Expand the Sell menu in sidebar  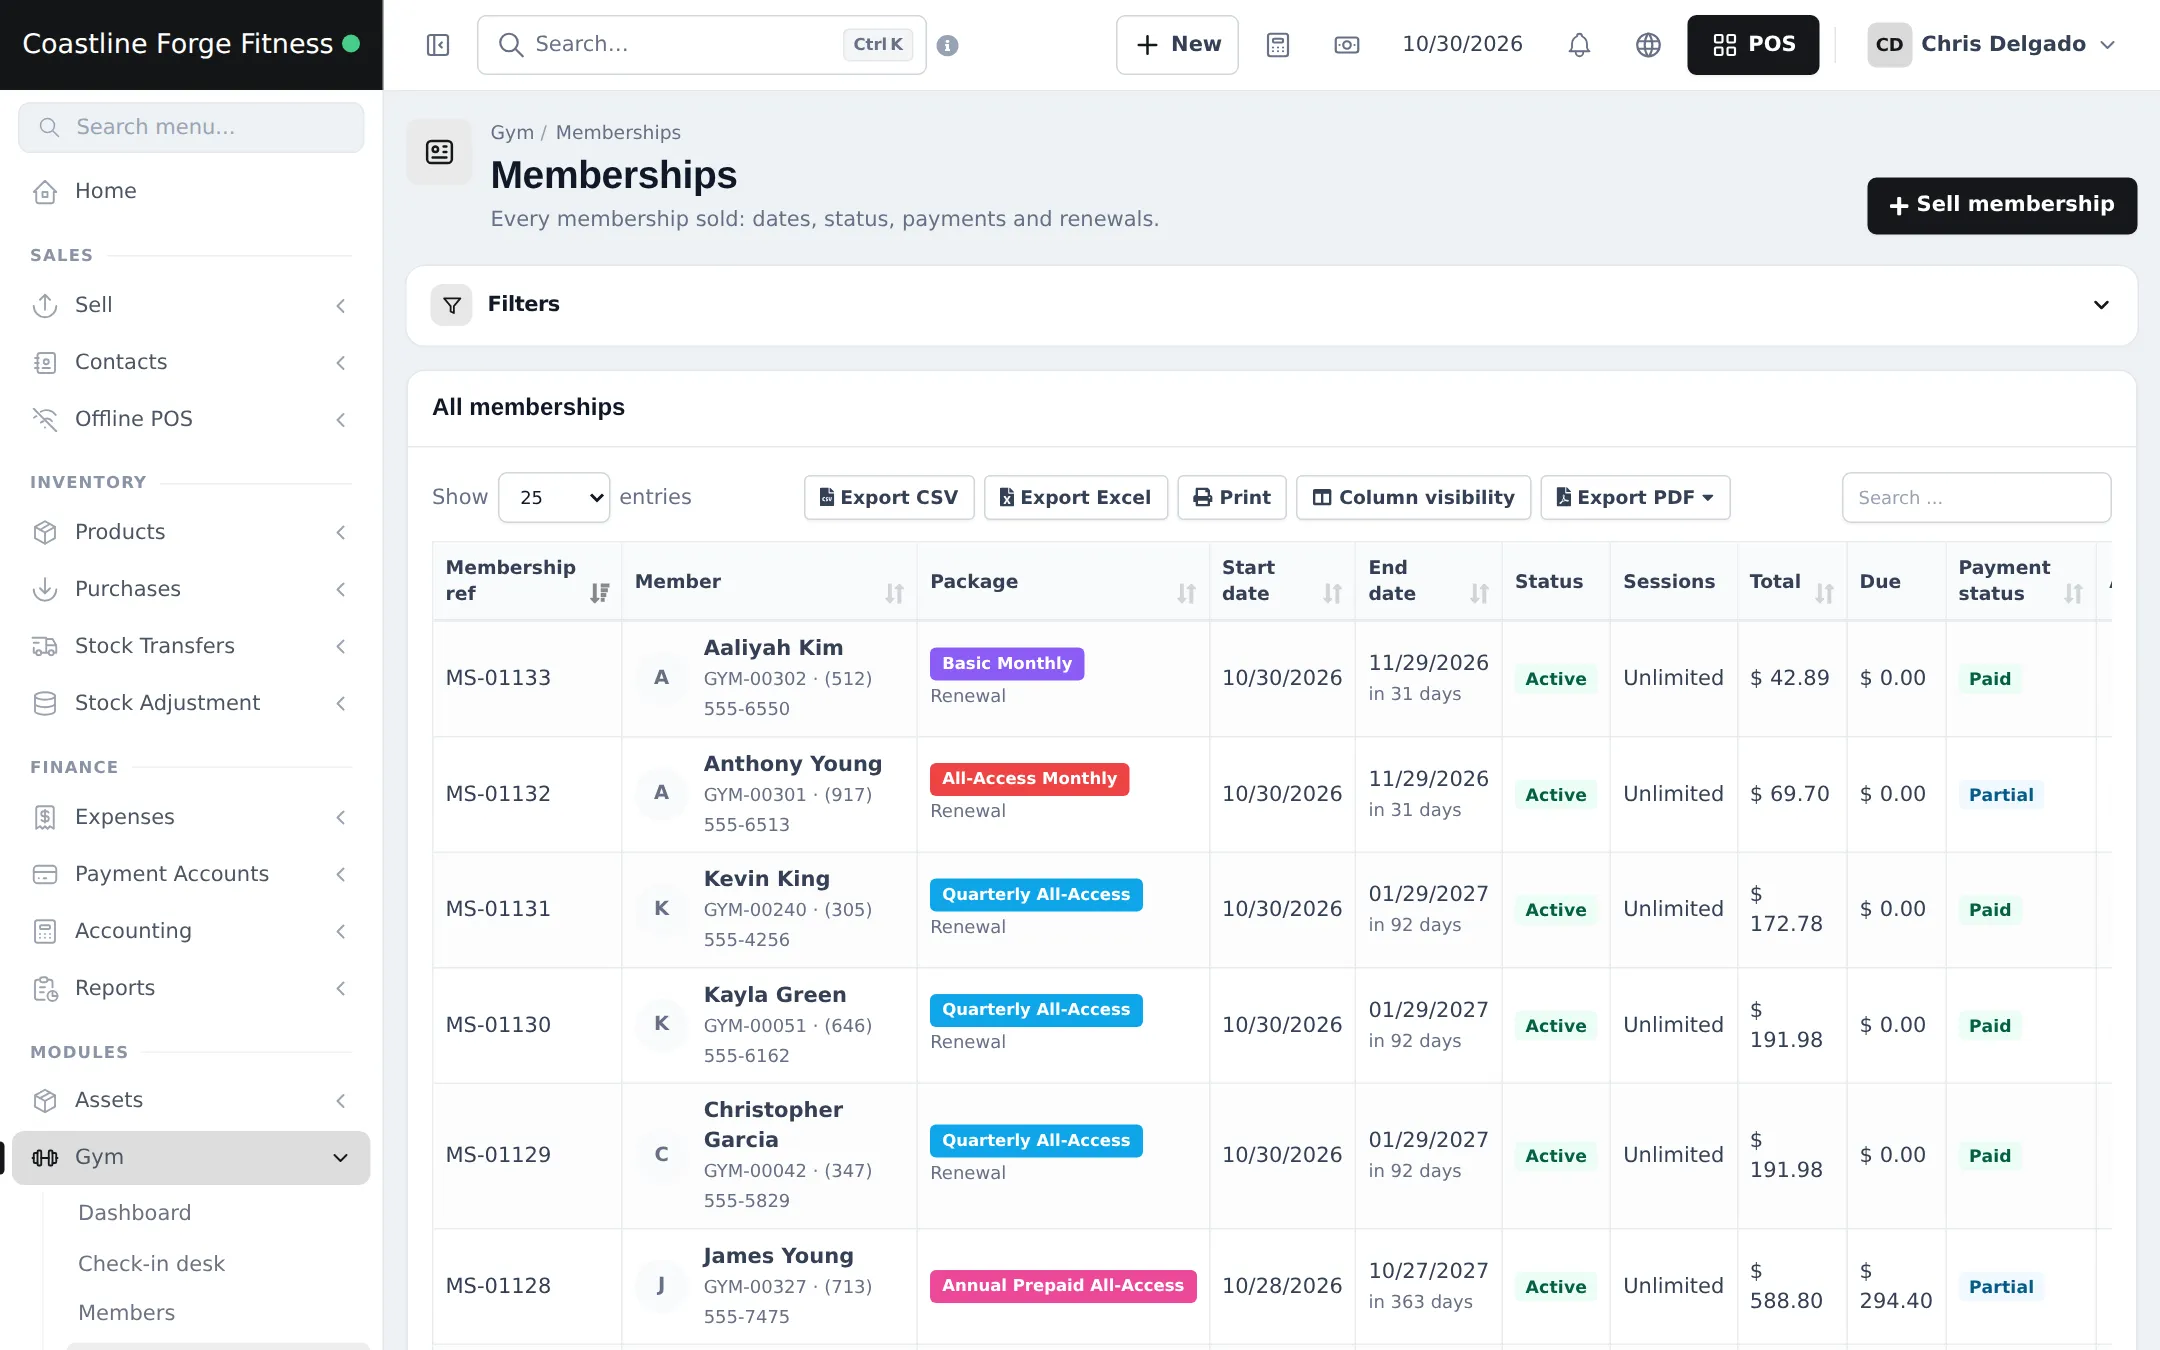click(190, 305)
